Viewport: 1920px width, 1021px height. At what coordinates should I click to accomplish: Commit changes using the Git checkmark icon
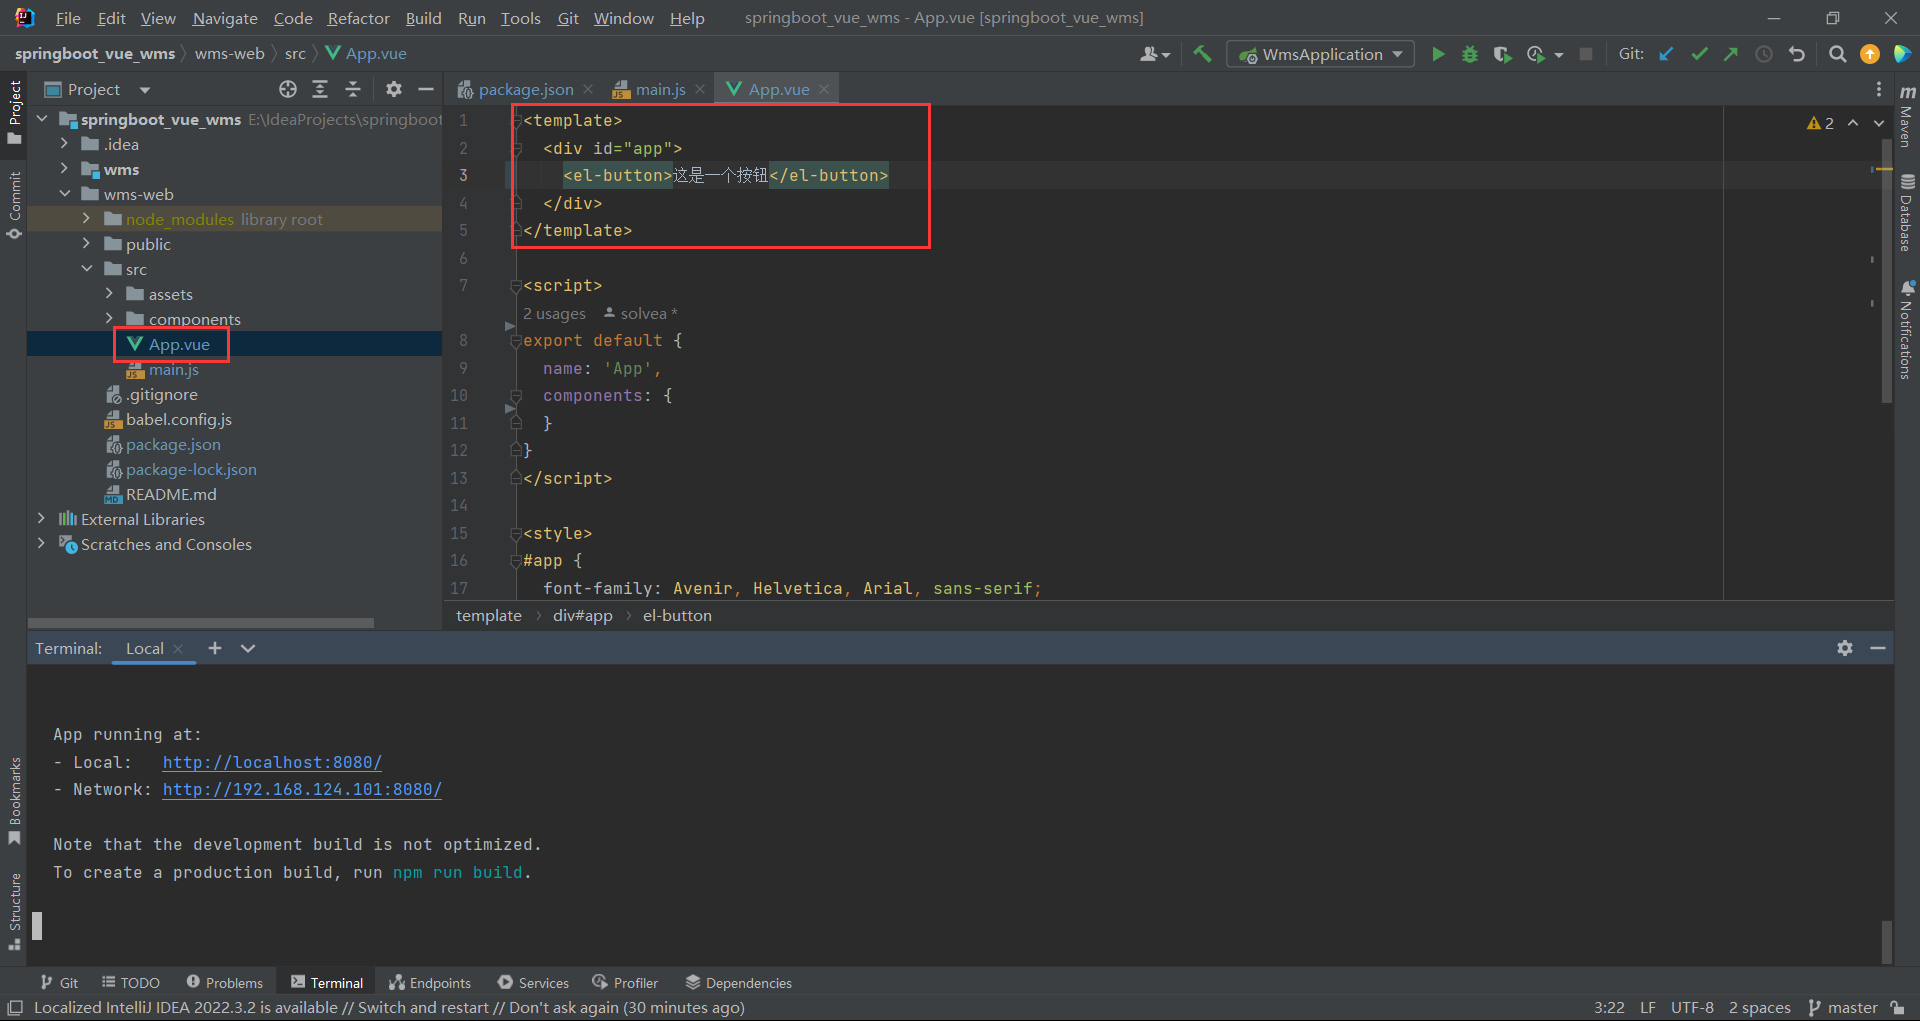point(1699,54)
